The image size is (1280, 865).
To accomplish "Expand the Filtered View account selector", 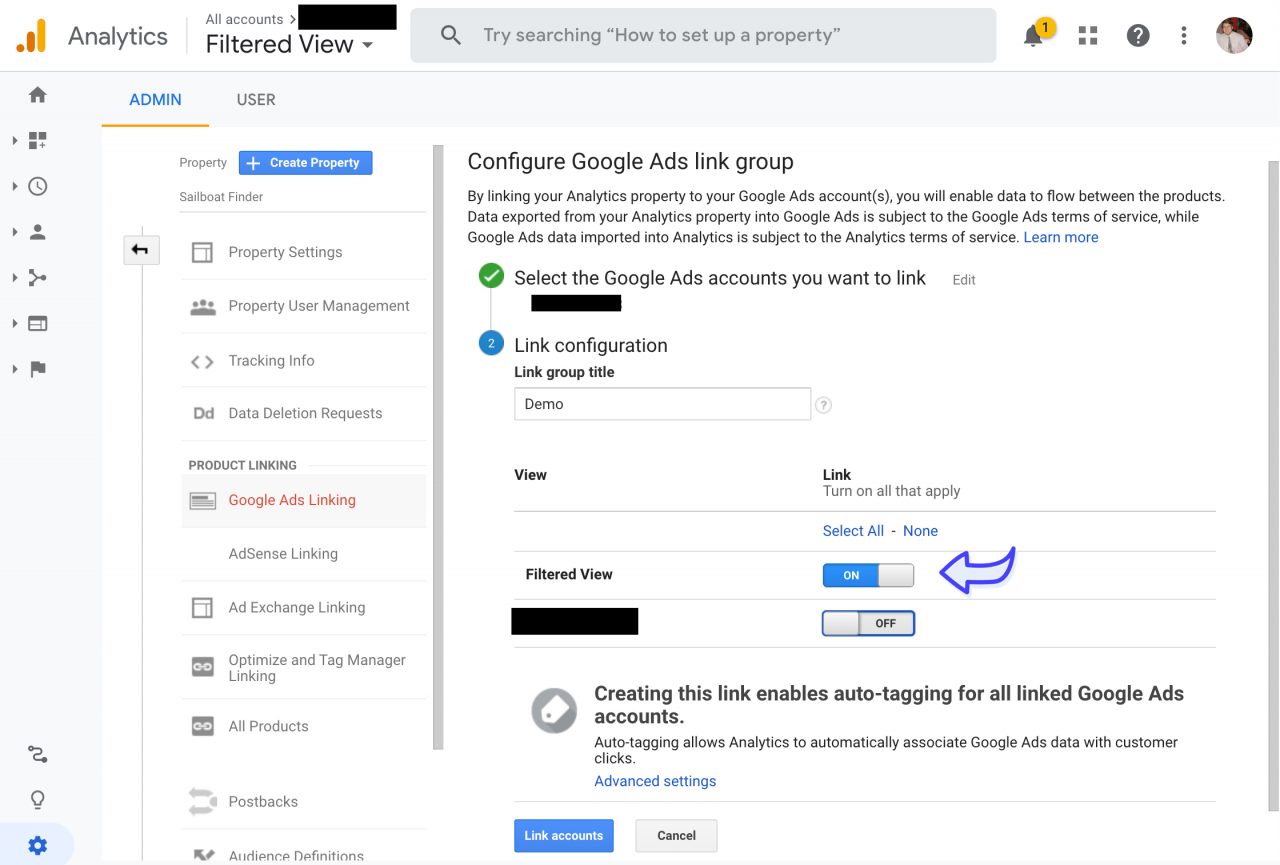I will tap(288, 43).
